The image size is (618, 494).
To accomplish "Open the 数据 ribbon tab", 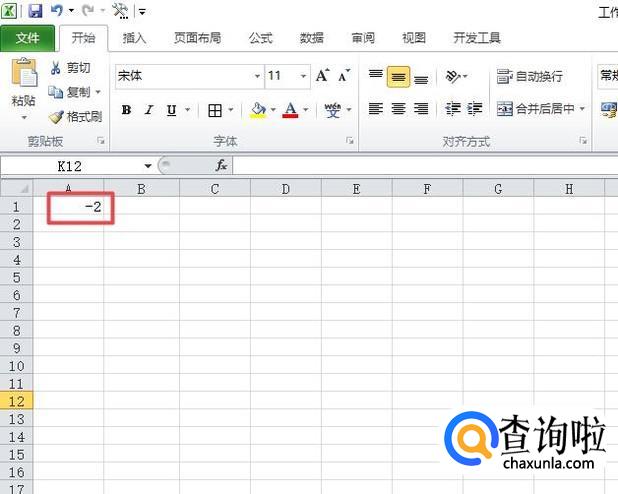I will [x=311, y=38].
